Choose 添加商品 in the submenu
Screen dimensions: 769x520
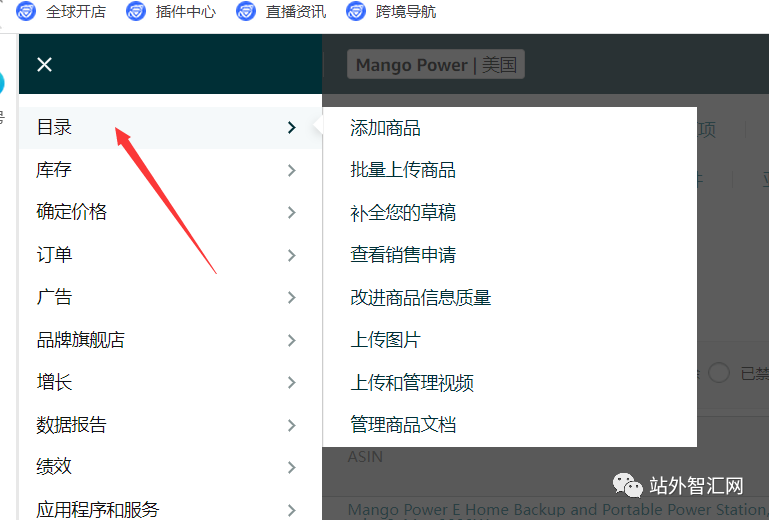click(385, 128)
